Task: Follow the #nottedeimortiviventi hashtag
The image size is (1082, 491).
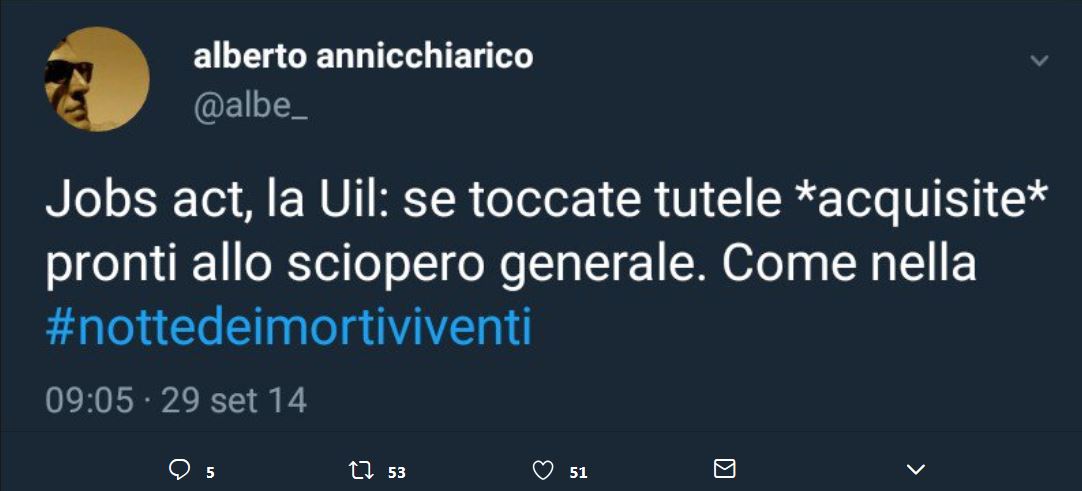Action: [288, 330]
